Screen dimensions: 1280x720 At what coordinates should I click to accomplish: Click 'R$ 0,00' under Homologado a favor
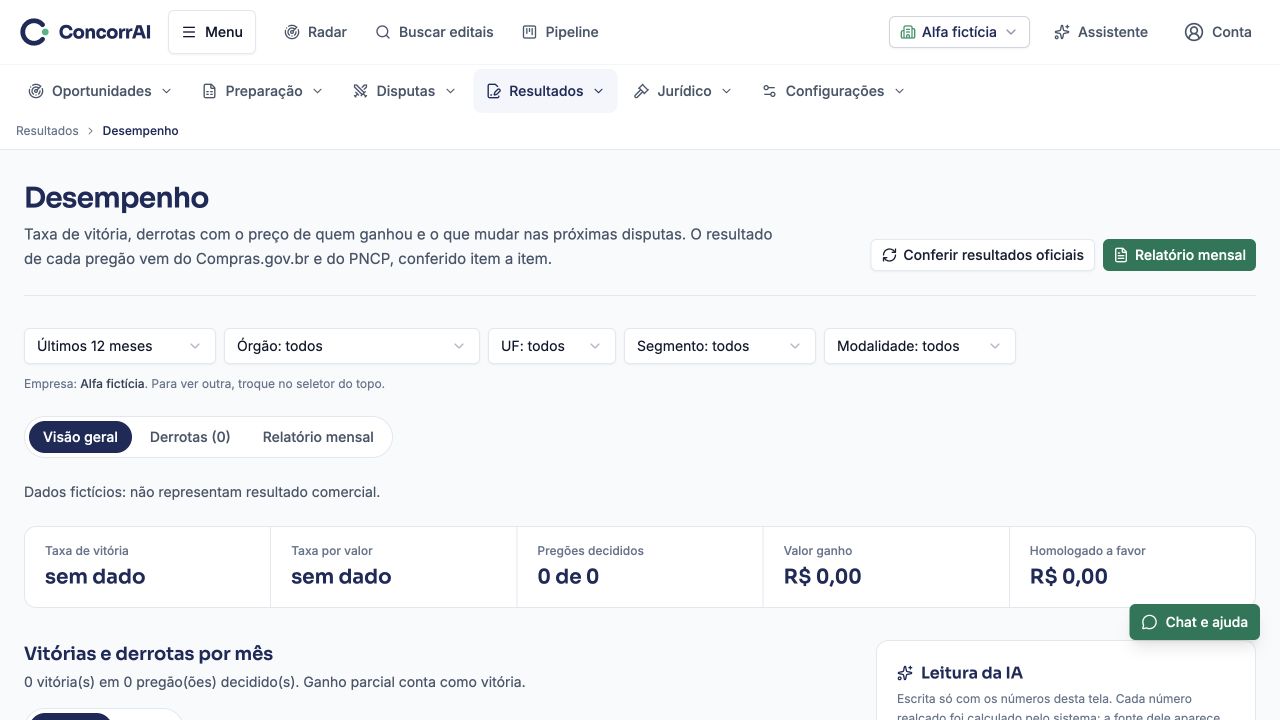tap(1069, 576)
